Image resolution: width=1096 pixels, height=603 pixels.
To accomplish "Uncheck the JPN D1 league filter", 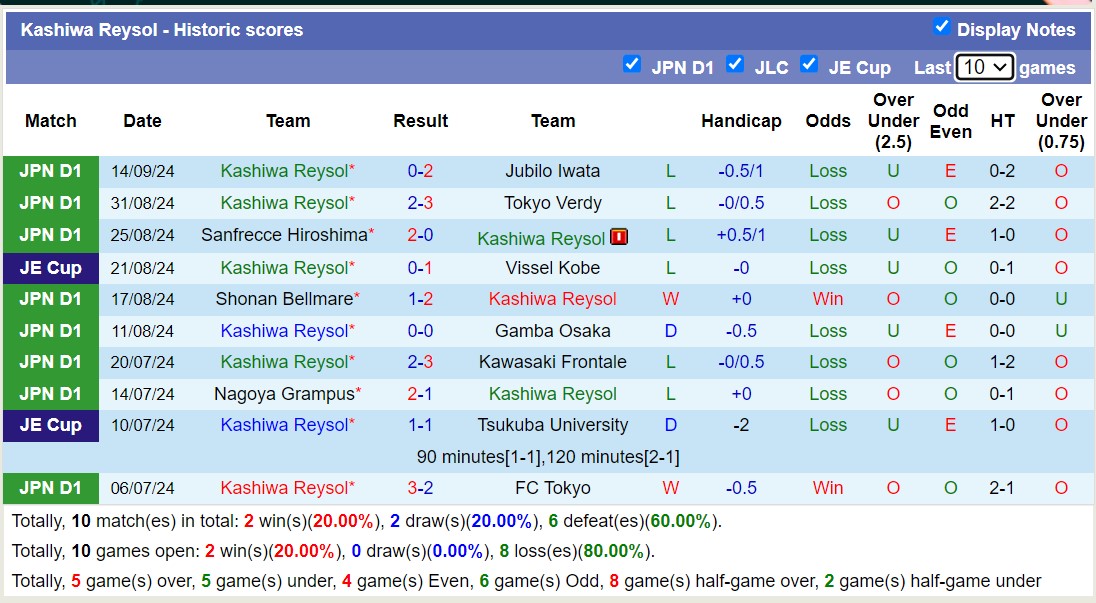I will [631, 64].
